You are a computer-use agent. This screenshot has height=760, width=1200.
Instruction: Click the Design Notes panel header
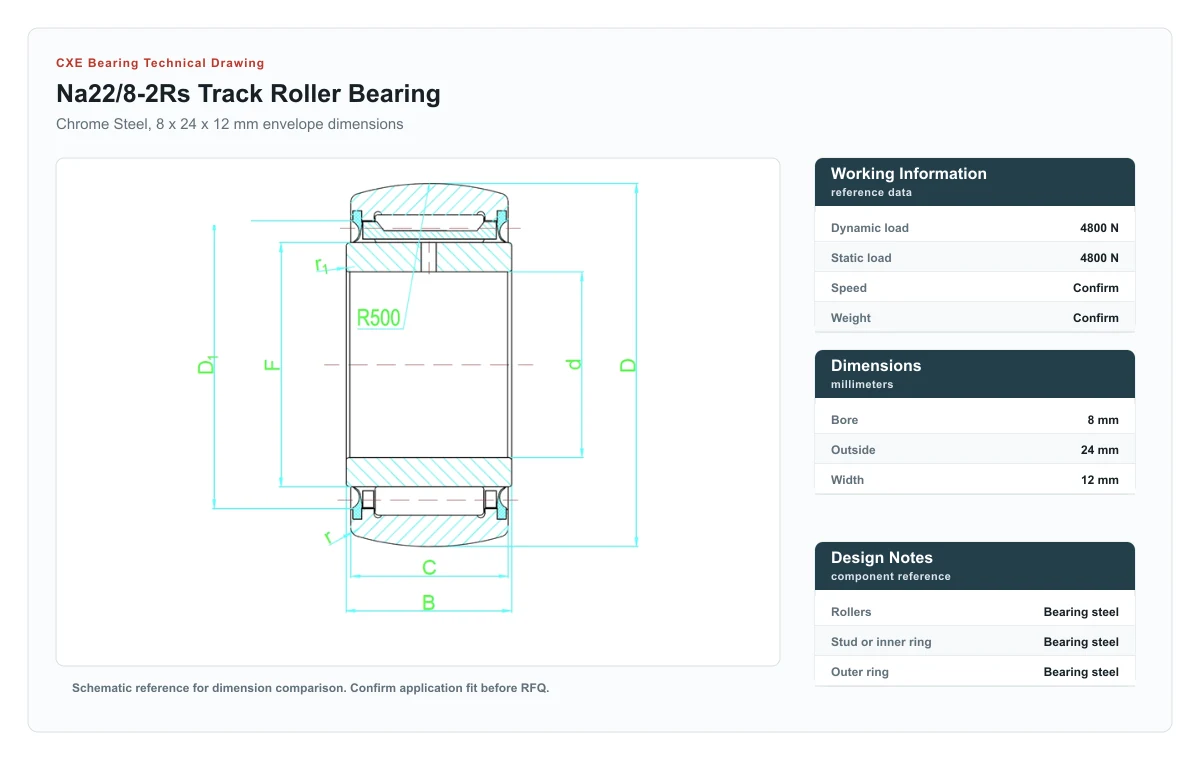pos(975,566)
